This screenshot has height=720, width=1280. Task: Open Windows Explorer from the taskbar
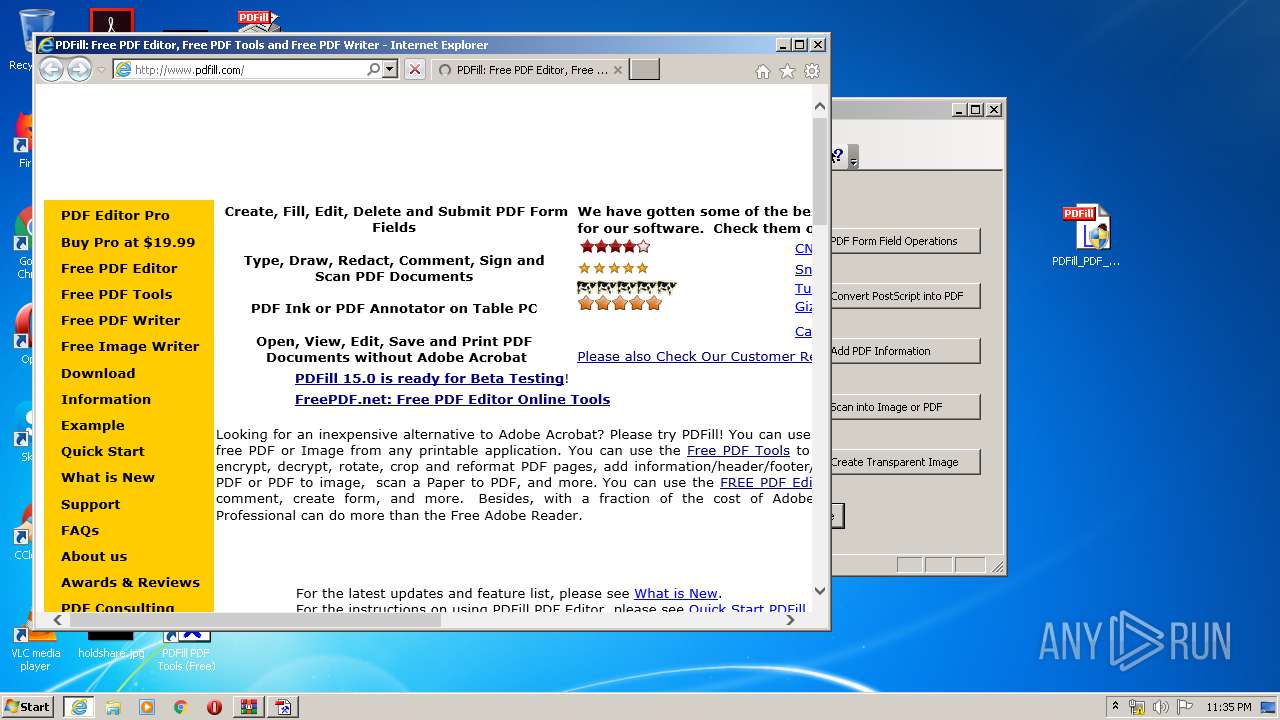click(113, 707)
